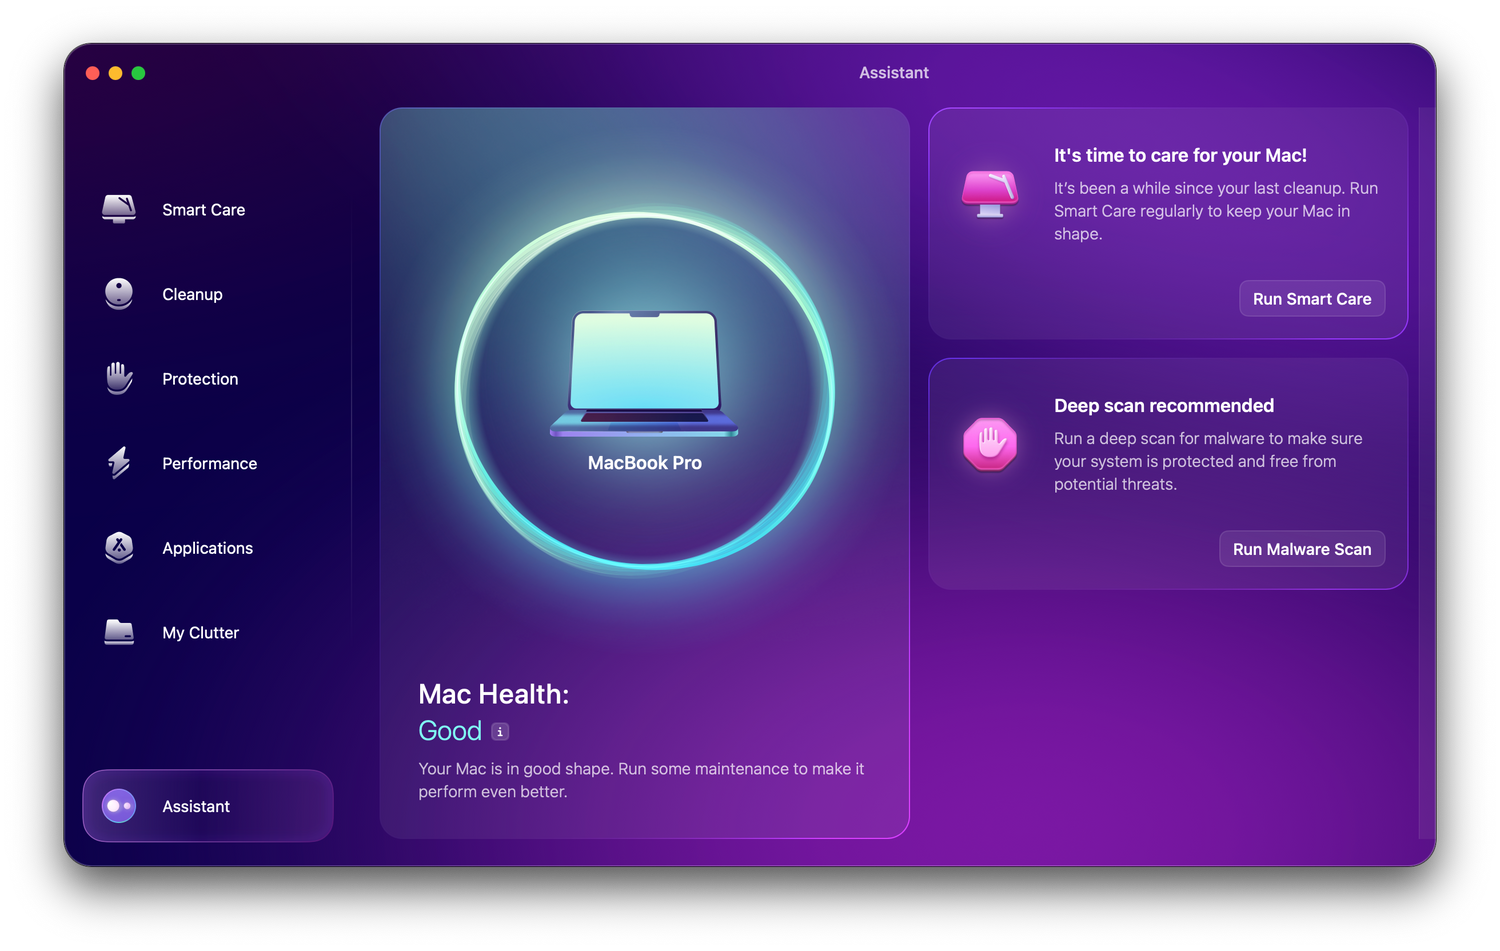
Task: Select Applications in the sidebar
Action: (208, 548)
